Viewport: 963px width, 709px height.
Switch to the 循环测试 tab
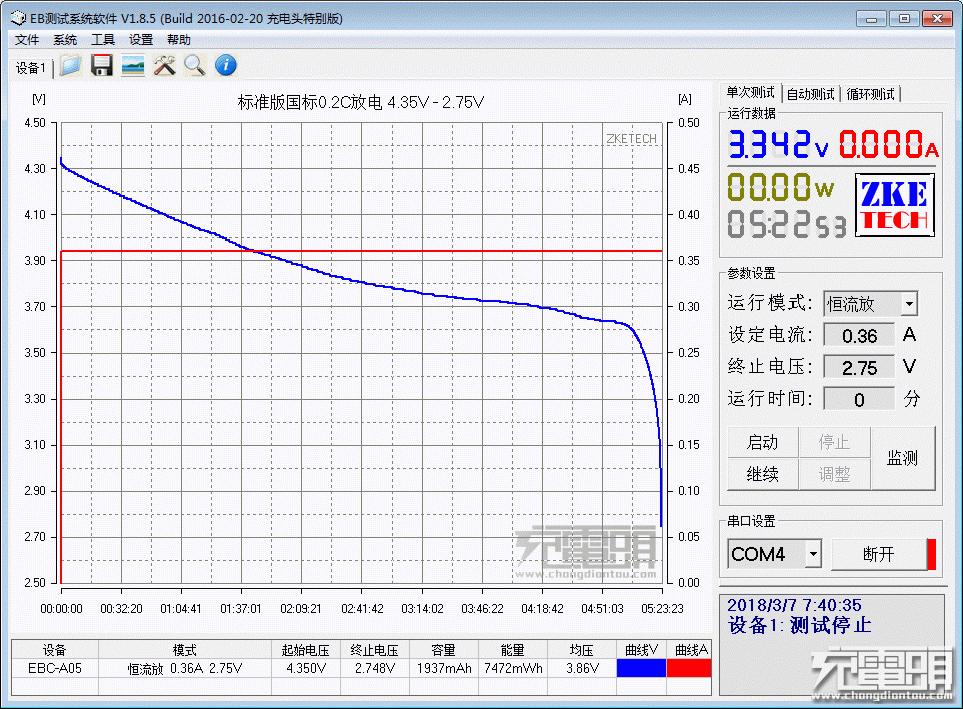coord(870,94)
